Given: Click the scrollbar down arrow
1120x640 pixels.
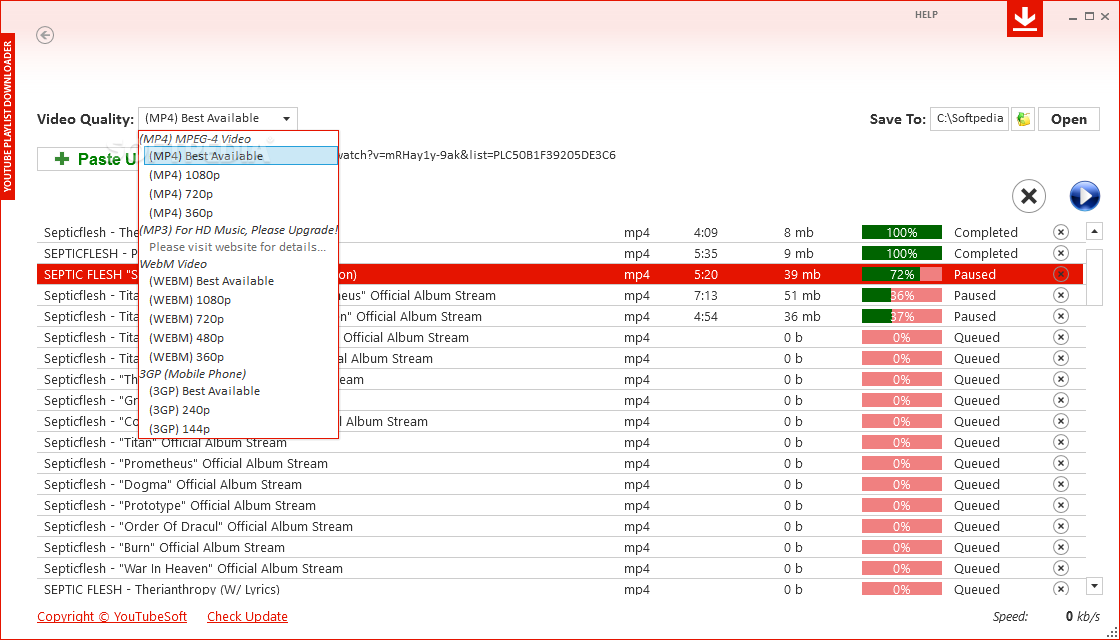Looking at the screenshot, I should 1094,586.
